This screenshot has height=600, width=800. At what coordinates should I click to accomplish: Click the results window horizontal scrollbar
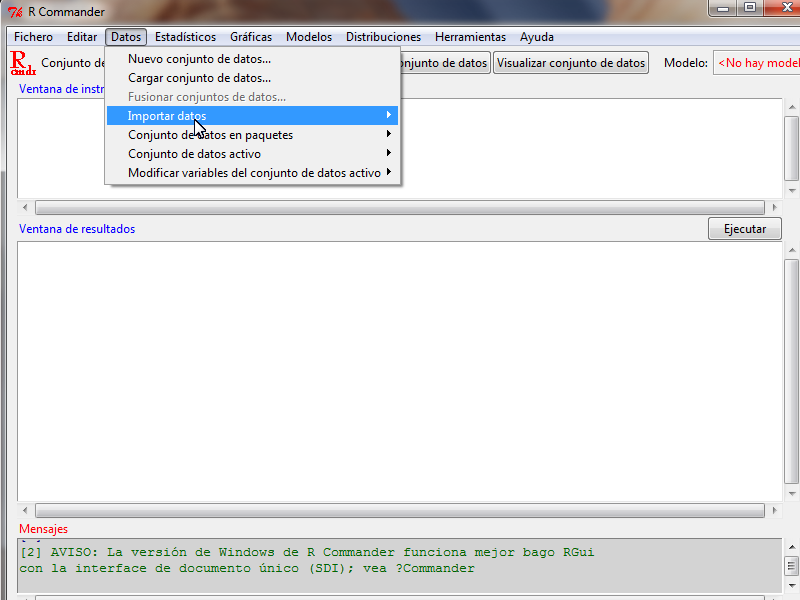click(x=400, y=510)
